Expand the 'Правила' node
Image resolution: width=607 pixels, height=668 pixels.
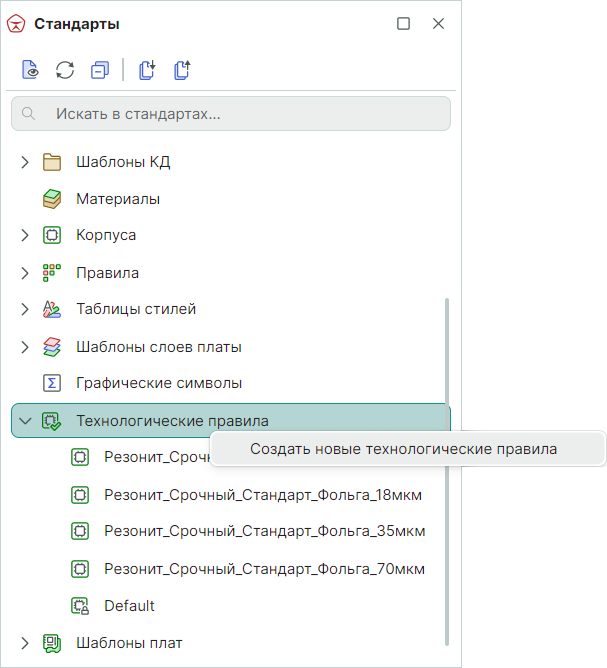(26, 273)
